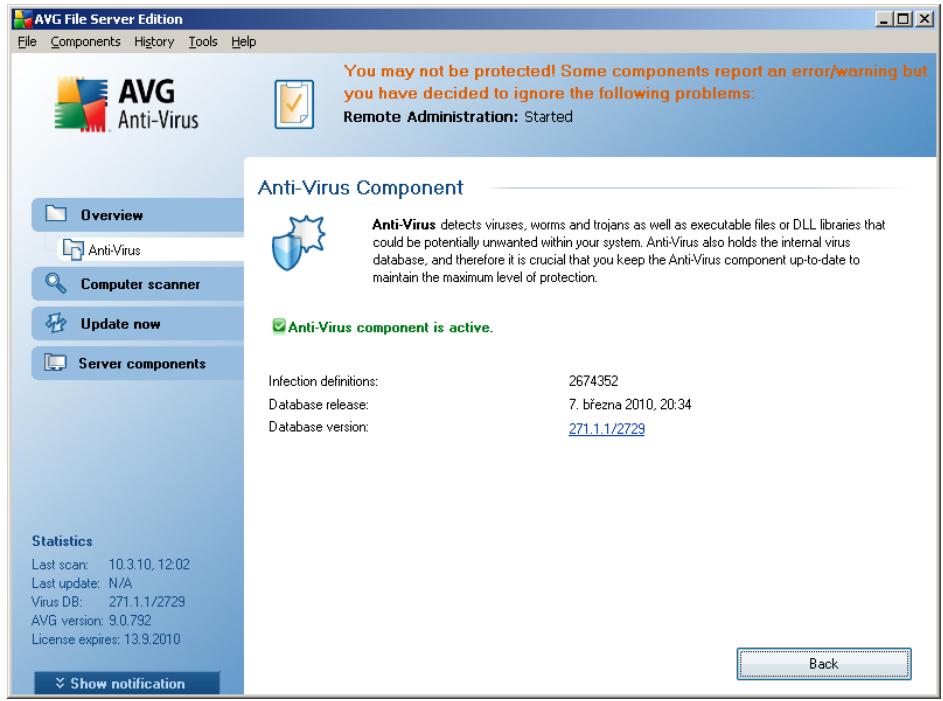Click the Database version label
The height and width of the screenshot is (701, 943).
pos(318,427)
